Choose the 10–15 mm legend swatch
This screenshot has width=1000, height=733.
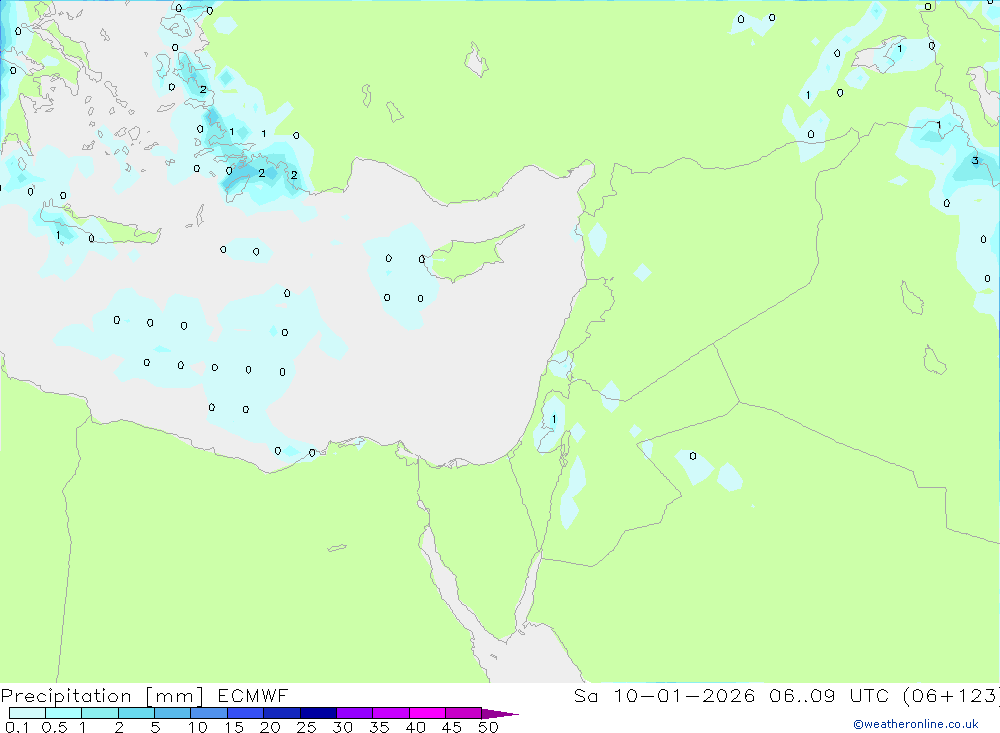[x=209, y=713]
